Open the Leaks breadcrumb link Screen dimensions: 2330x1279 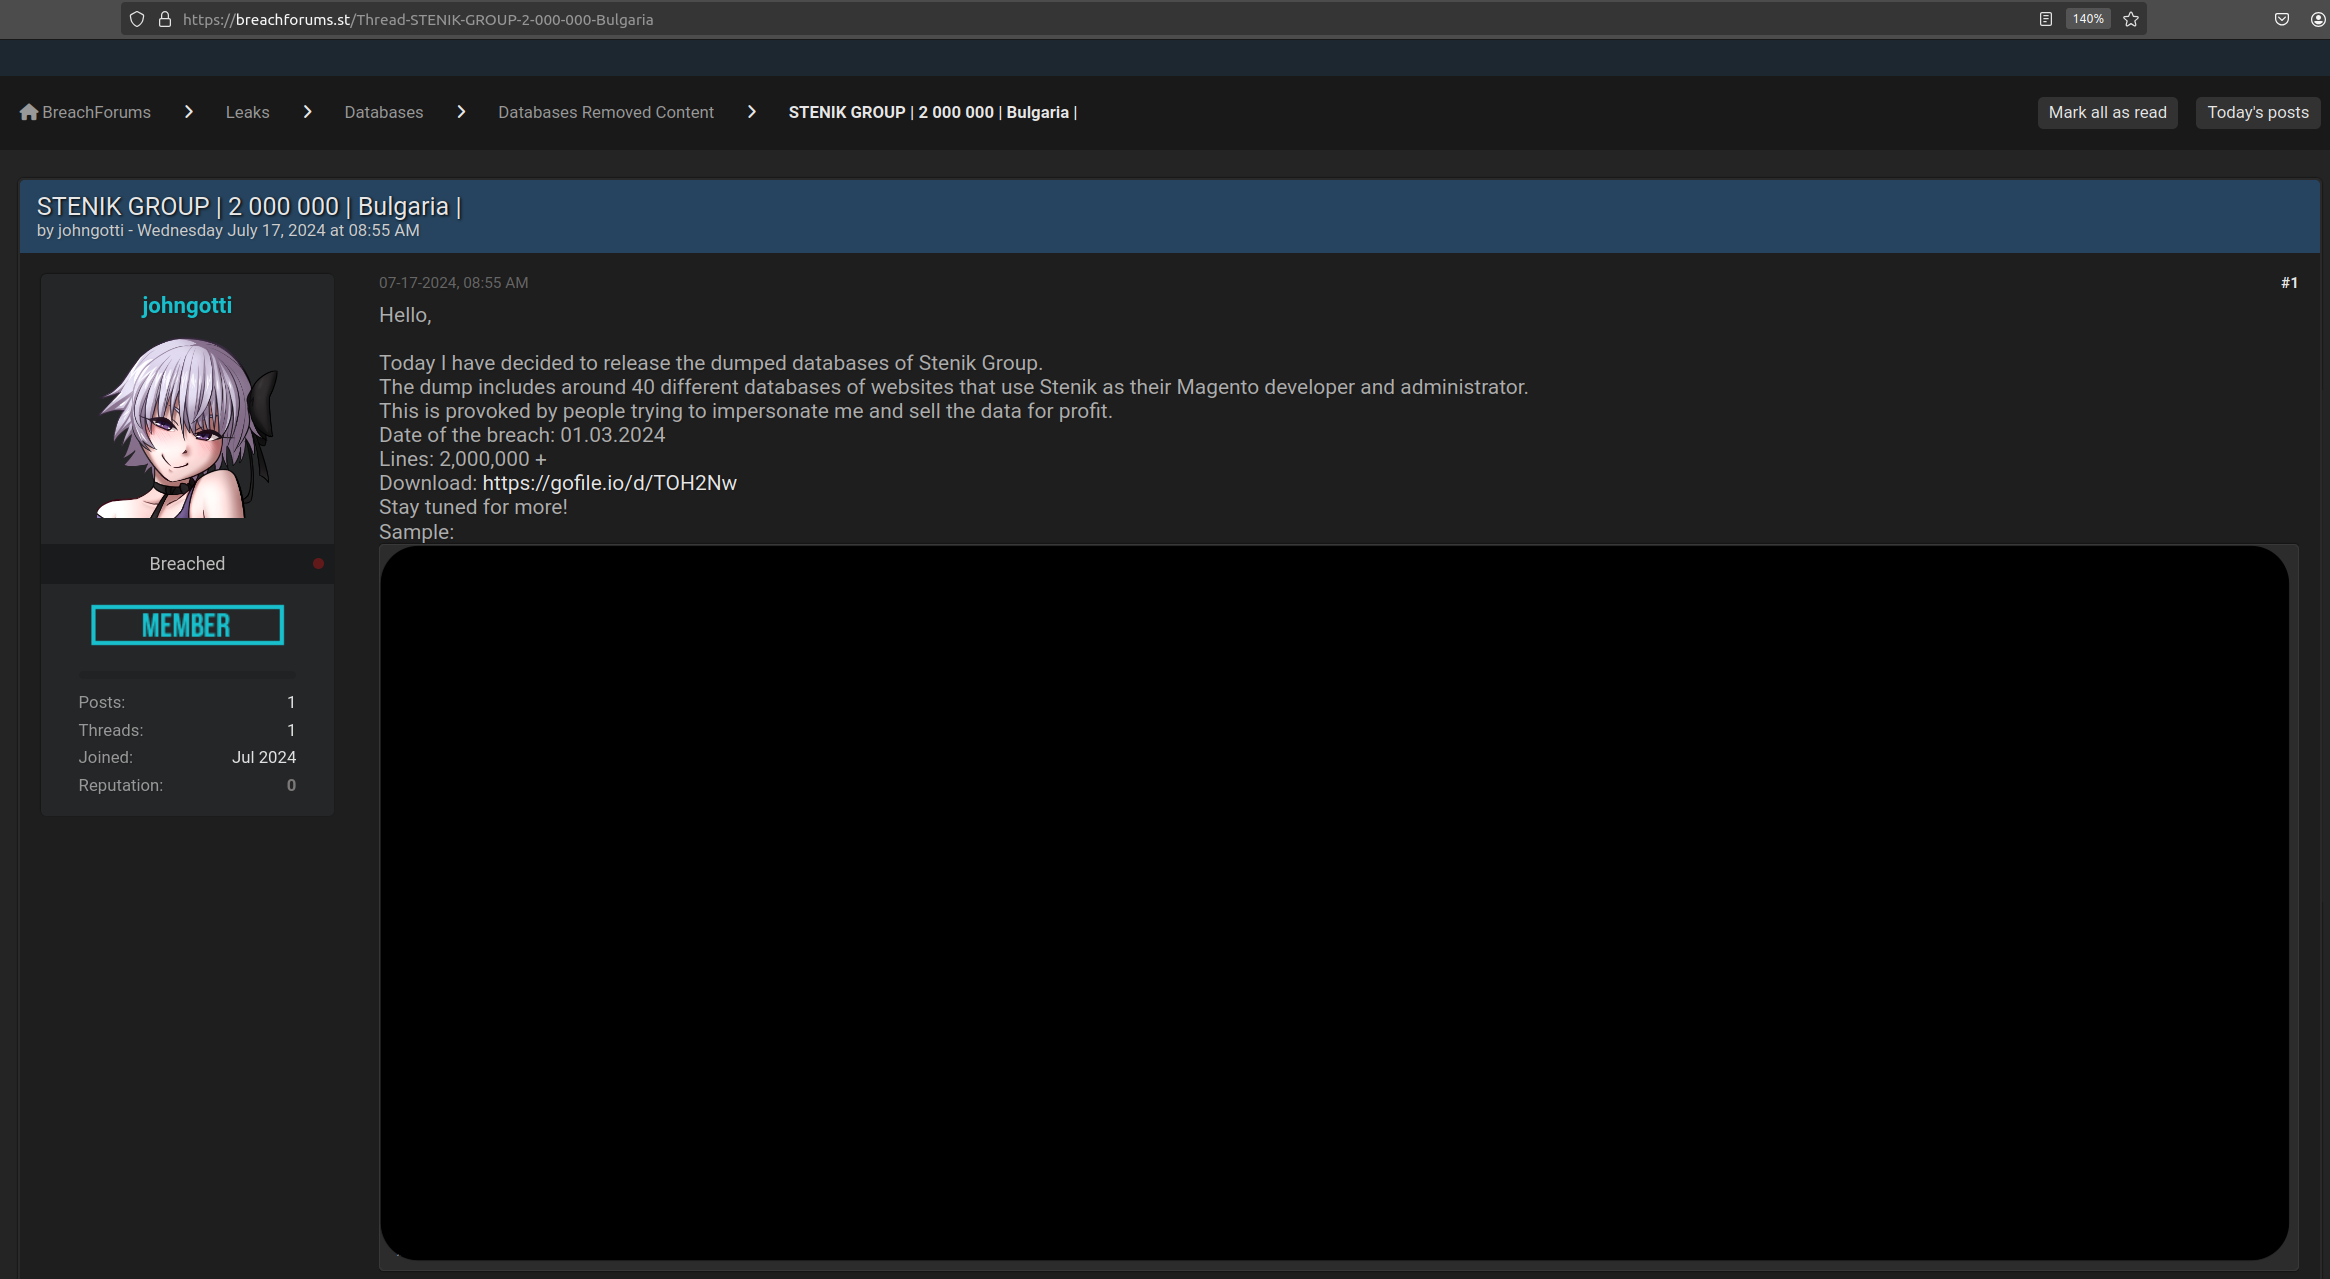click(x=248, y=112)
